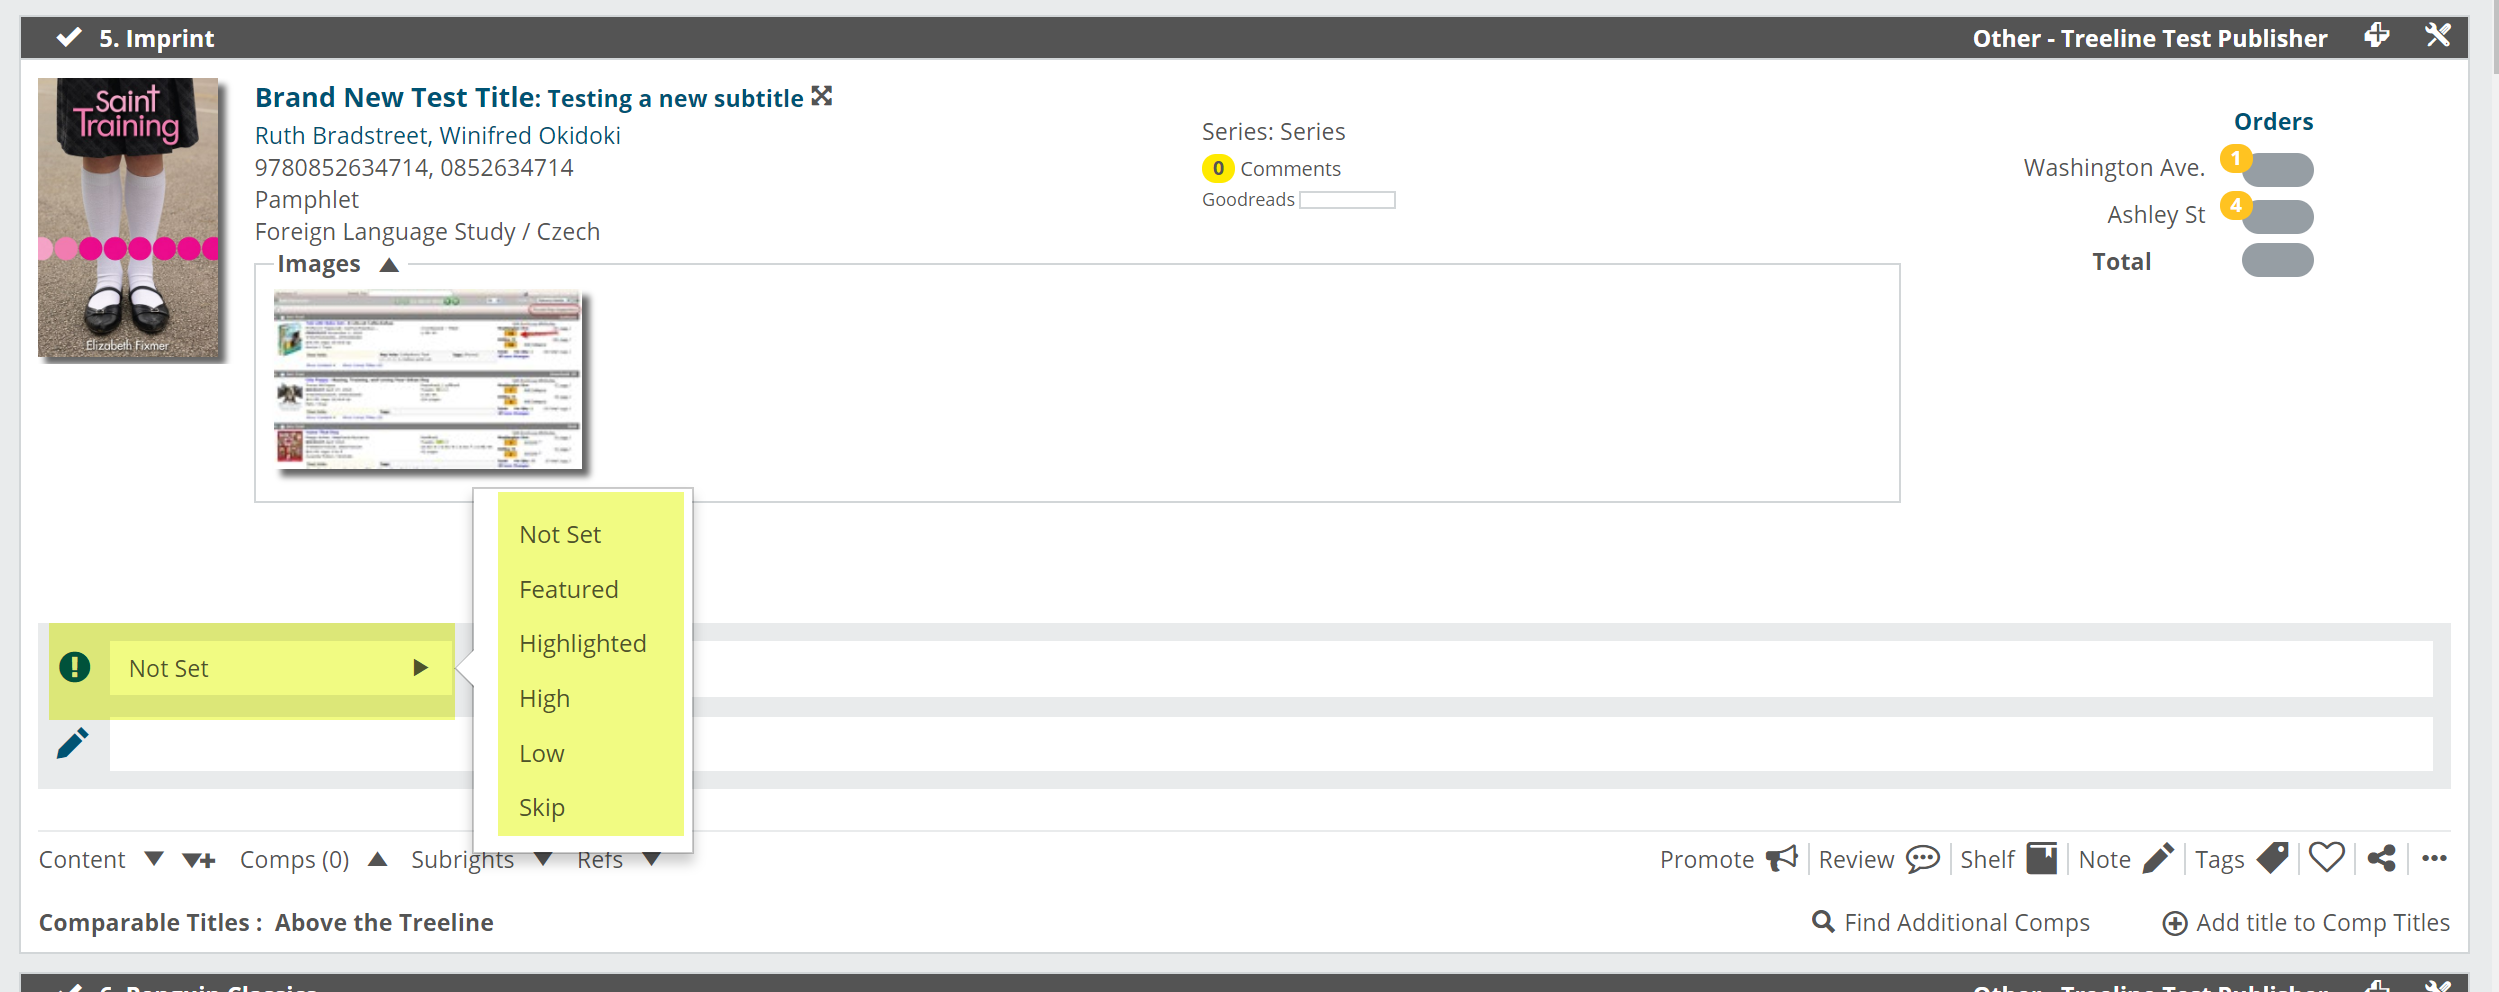
Task: Click the Note label text
Action: (x=2104, y=859)
